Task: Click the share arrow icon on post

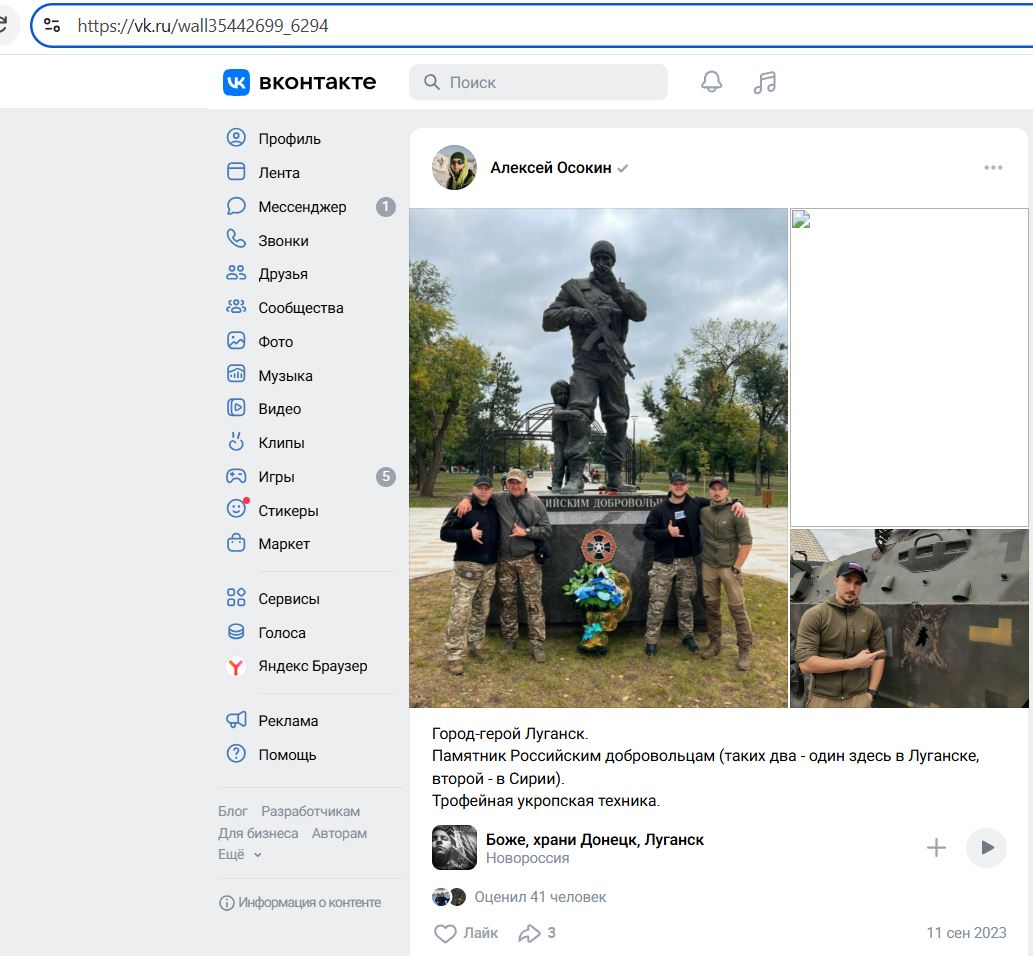Action: [x=529, y=934]
